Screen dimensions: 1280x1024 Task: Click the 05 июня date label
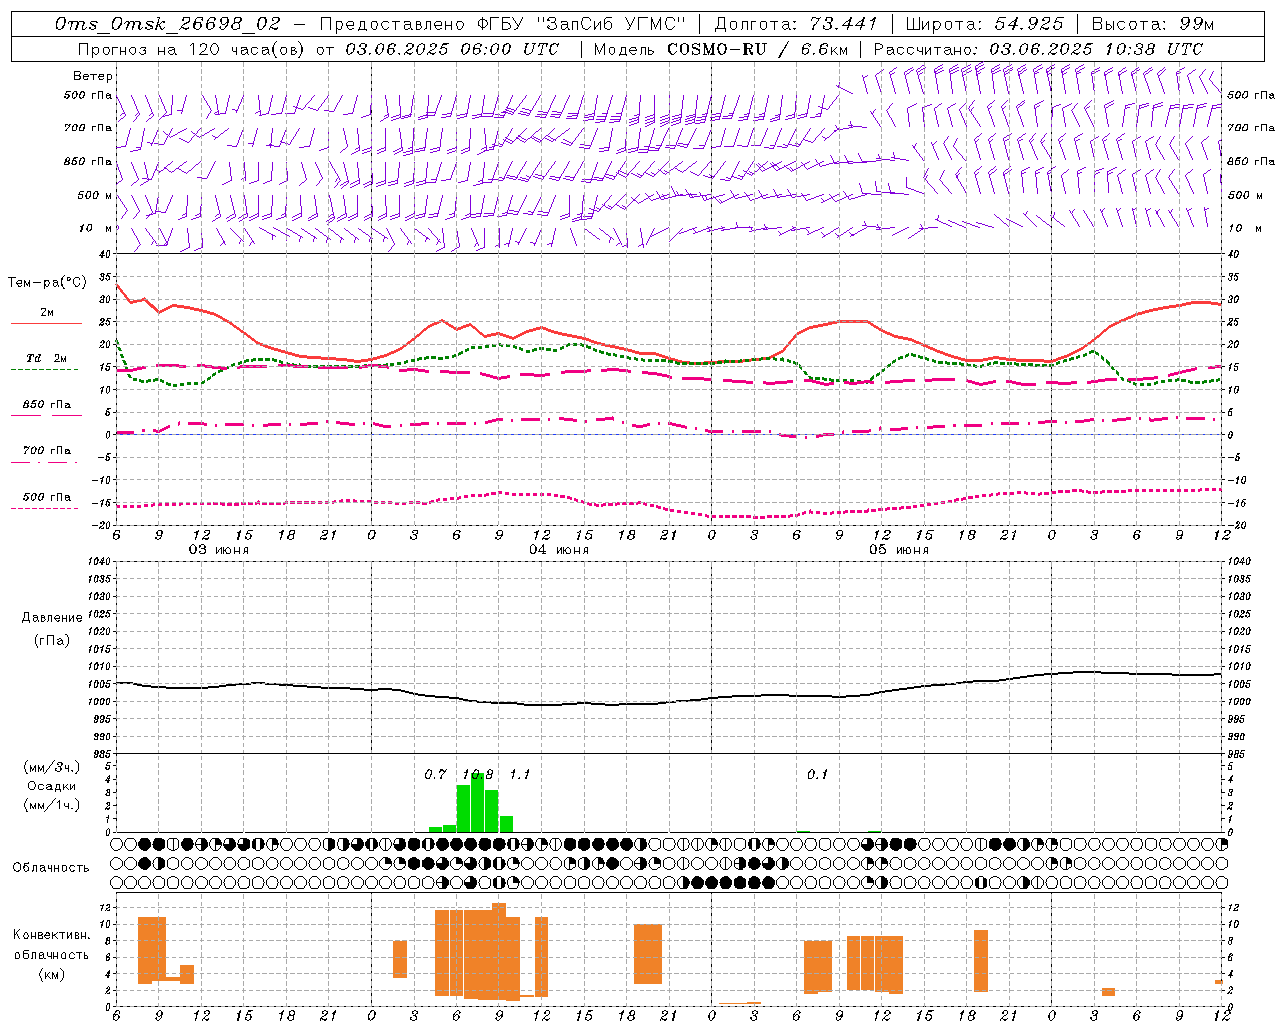[899, 549]
